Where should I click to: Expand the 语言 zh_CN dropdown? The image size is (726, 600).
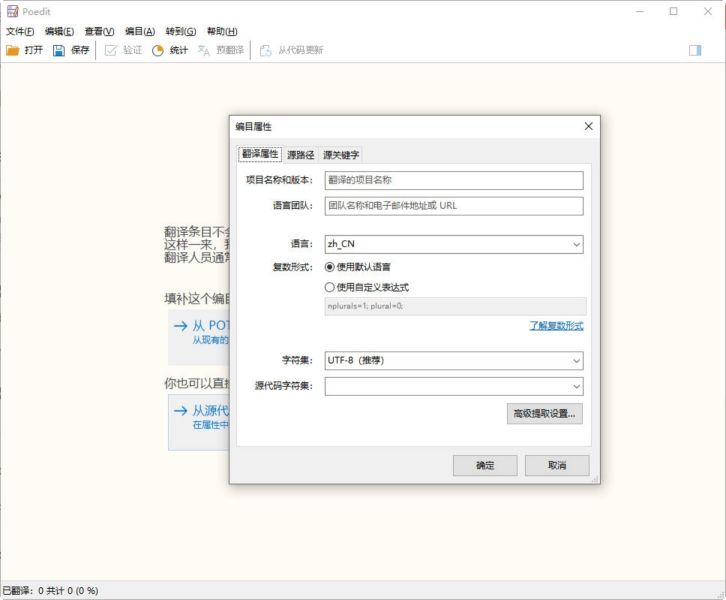576,244
